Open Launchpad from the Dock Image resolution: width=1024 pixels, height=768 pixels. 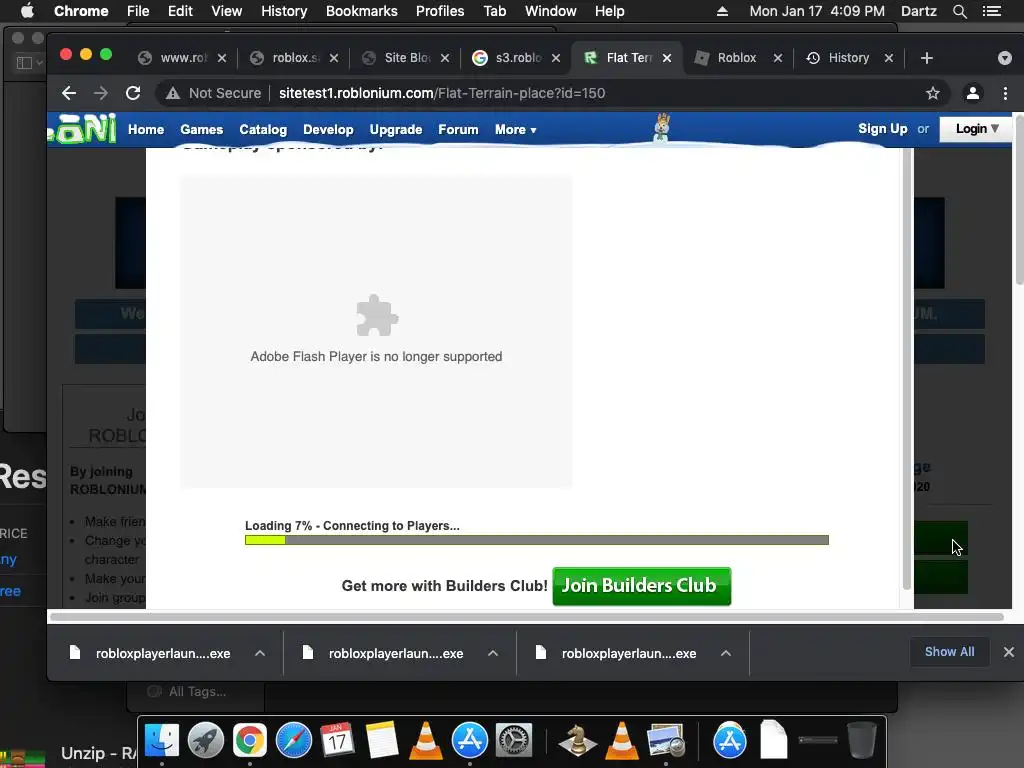(206, 741)
